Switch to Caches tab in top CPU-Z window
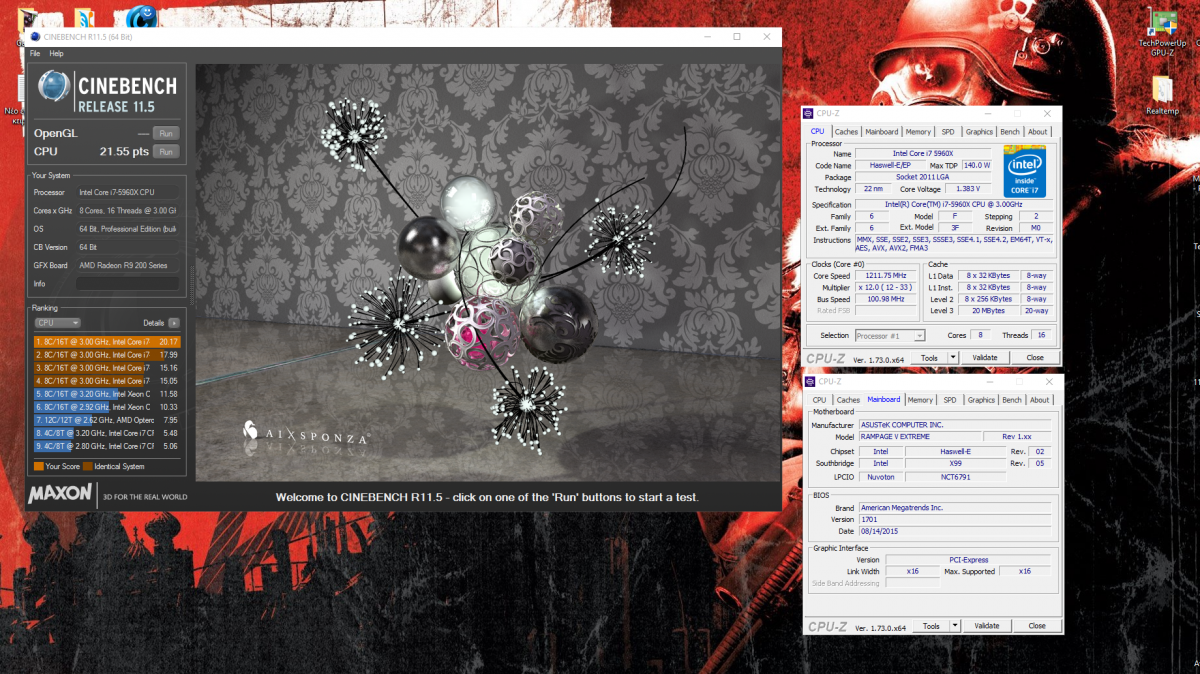 847,131
